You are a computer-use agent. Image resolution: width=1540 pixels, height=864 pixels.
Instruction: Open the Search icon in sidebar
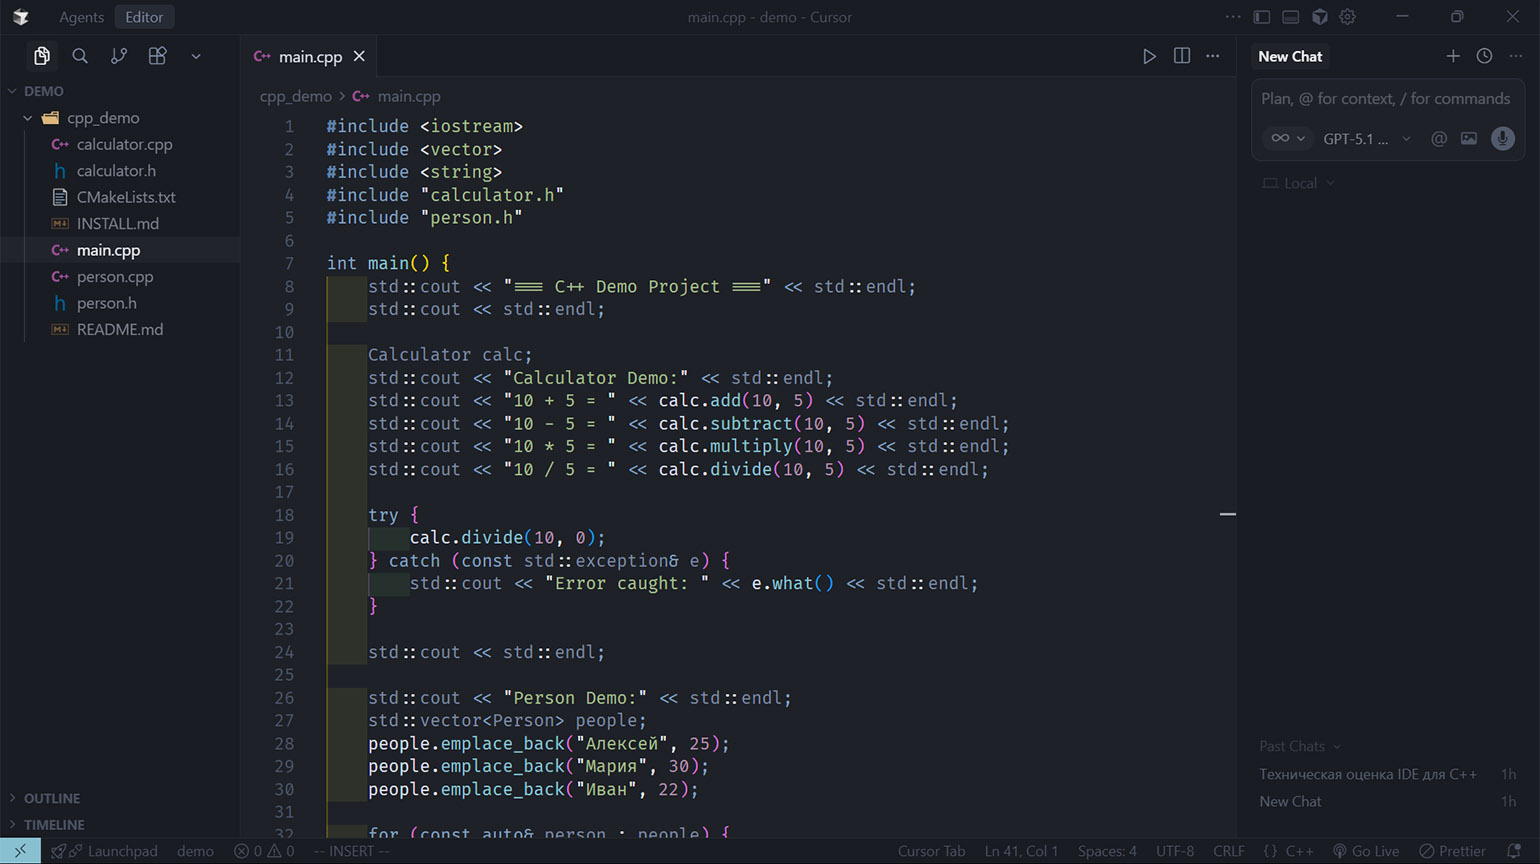tap(80, 56)
